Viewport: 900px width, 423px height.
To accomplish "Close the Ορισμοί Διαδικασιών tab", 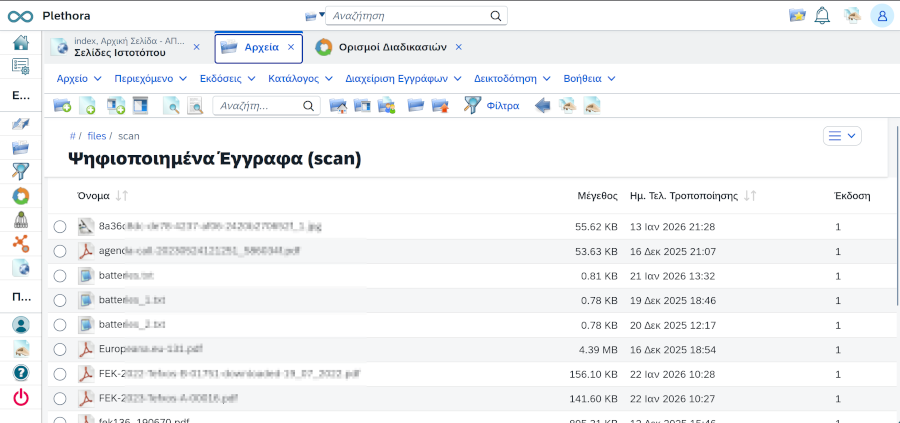I will coord(458,47).
